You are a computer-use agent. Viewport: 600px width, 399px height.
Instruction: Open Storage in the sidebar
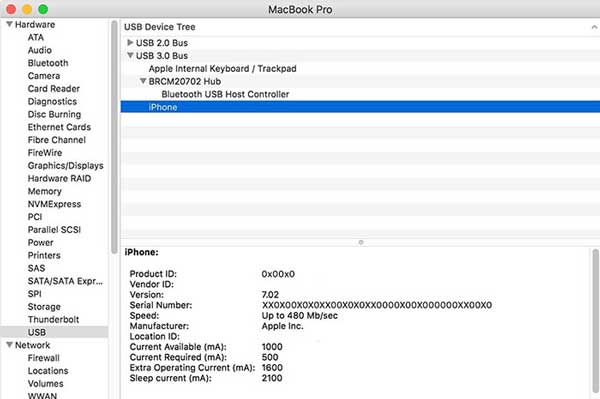tap(44, 307)
